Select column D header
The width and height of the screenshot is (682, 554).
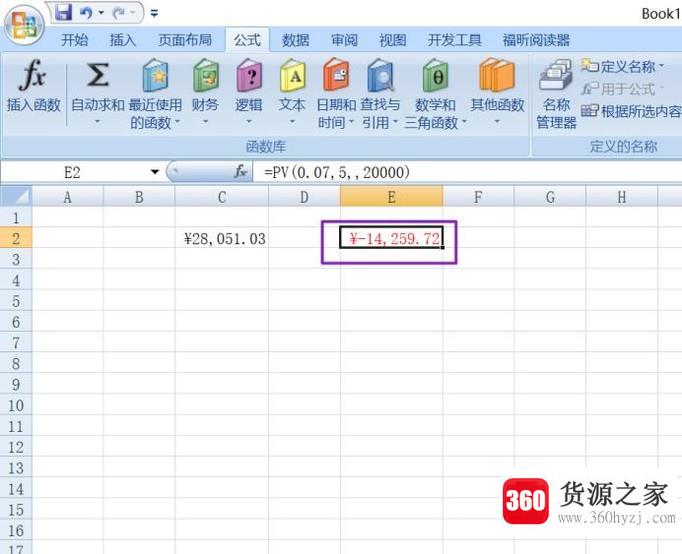point(304,197)
